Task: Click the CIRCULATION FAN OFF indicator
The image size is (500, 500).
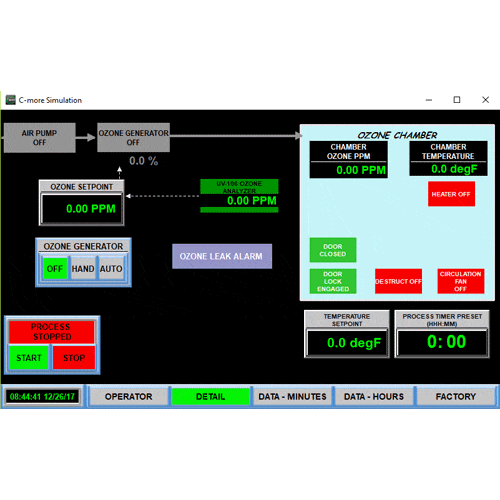Action: [461, 281]
